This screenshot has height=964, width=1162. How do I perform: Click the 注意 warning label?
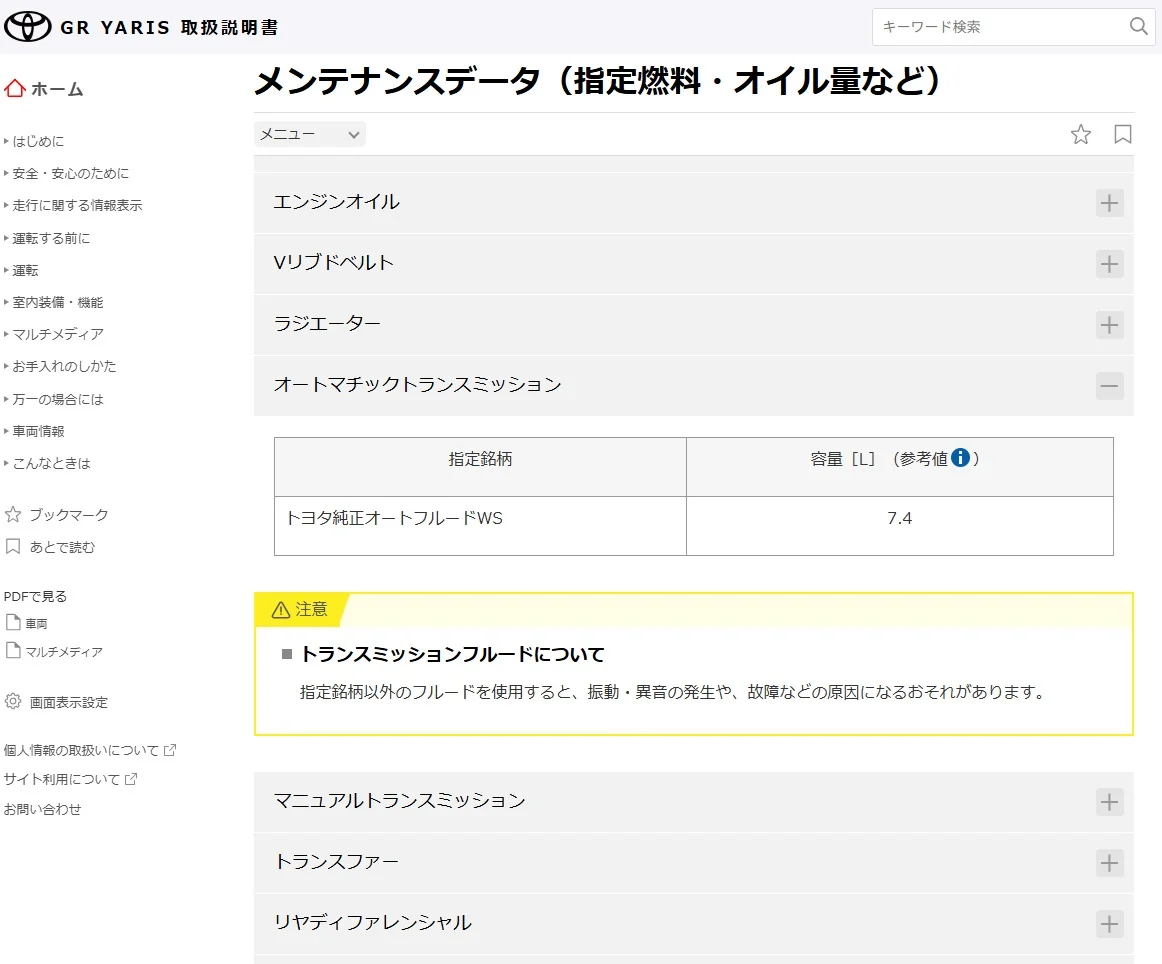[x=300, y=609]
